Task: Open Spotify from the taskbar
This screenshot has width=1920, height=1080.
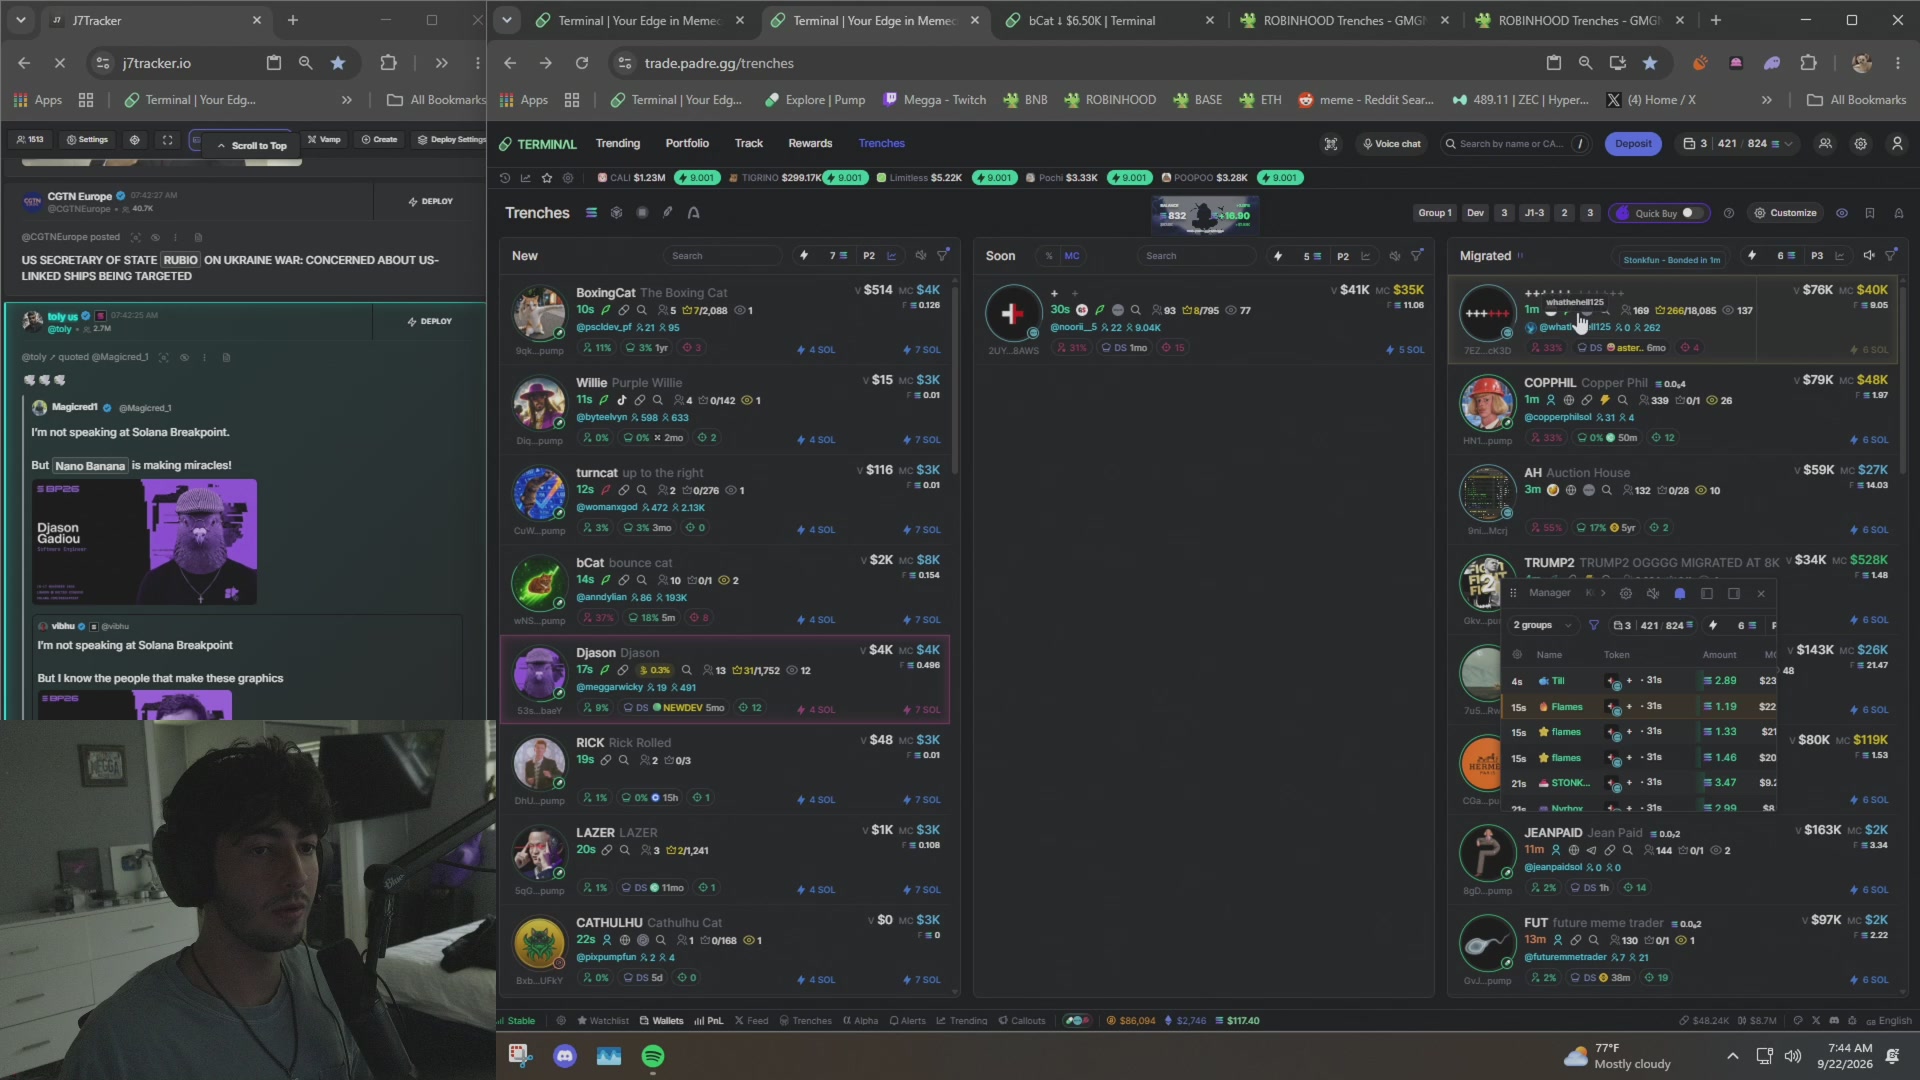Action: tap(653, 1056)
